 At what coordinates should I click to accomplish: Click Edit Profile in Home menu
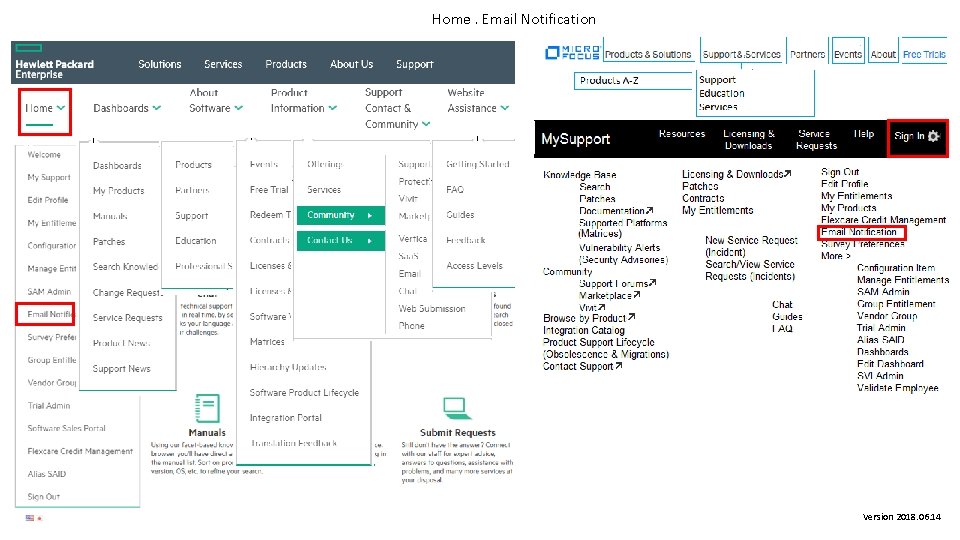[48, 200]
